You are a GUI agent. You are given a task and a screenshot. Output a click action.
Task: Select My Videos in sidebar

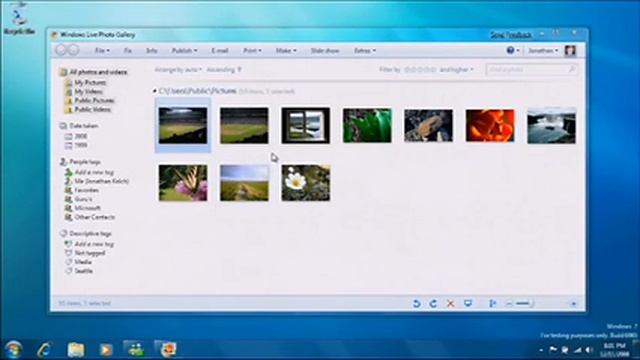point(89,91)
